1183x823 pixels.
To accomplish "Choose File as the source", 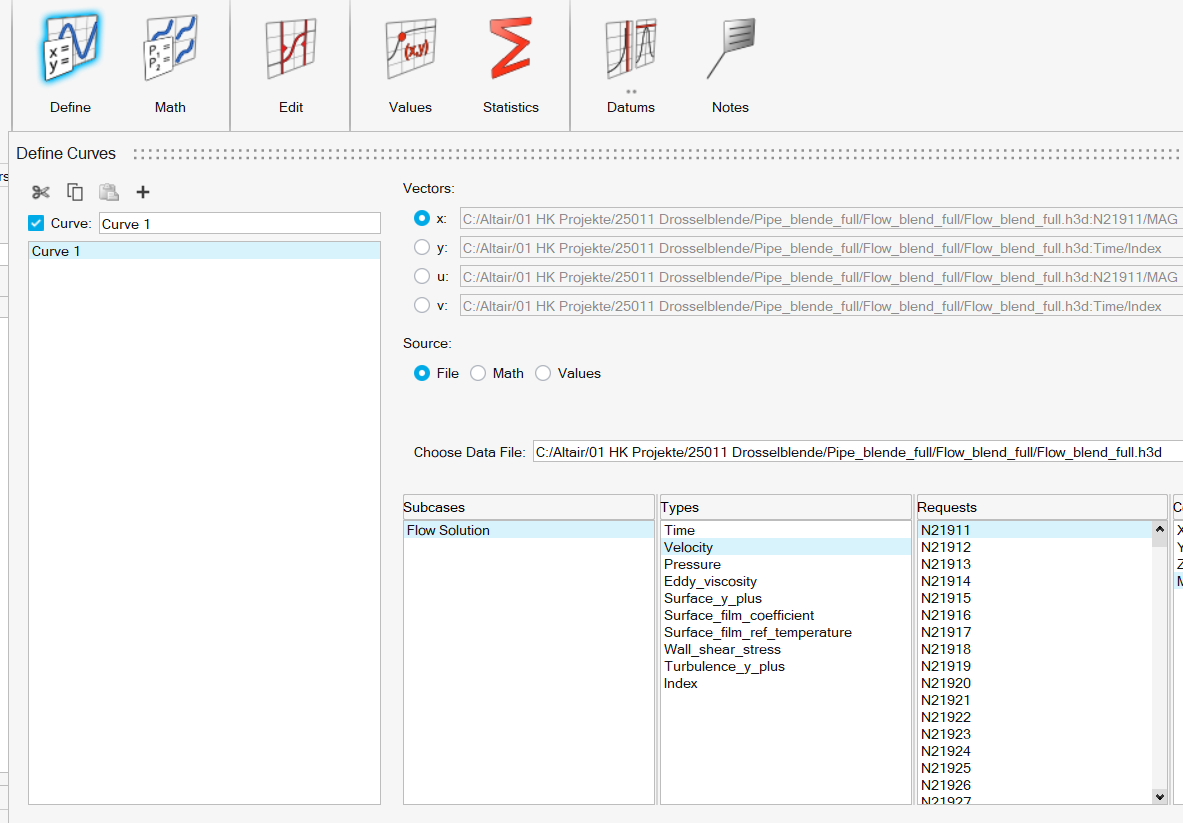I will click(422, 373).
